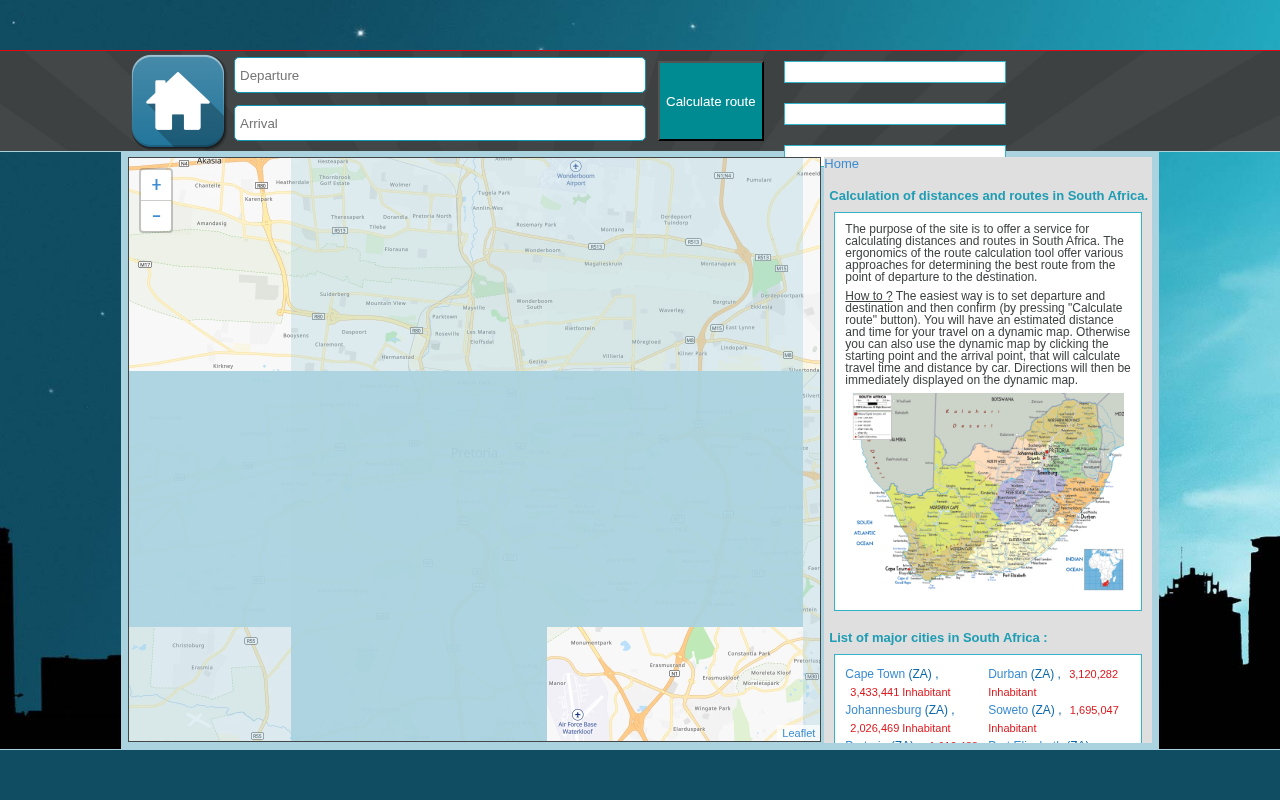Click the Air Force Base Waterkloof marker
The width and height of the screenshot is (1280, 800).
tap(578, 714)
